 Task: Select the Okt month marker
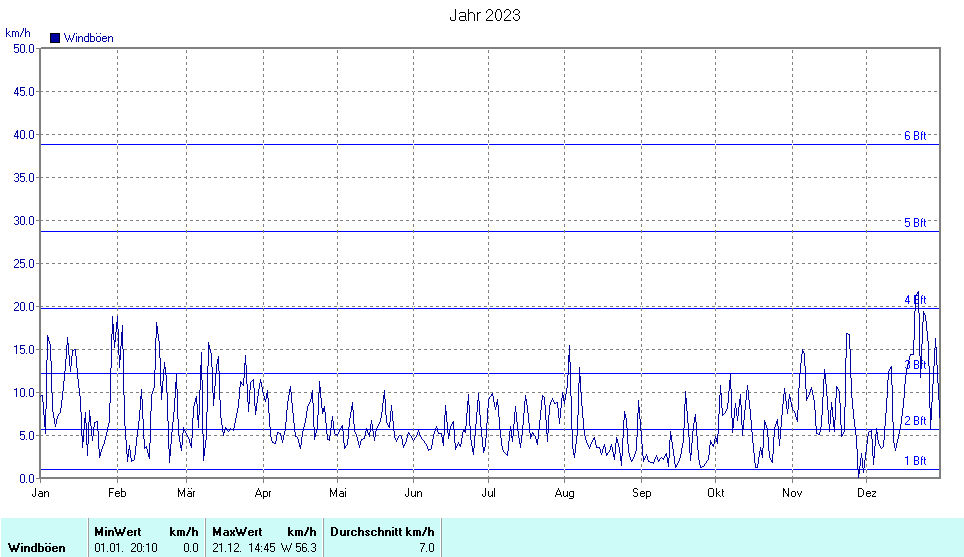tap(715, 493)
